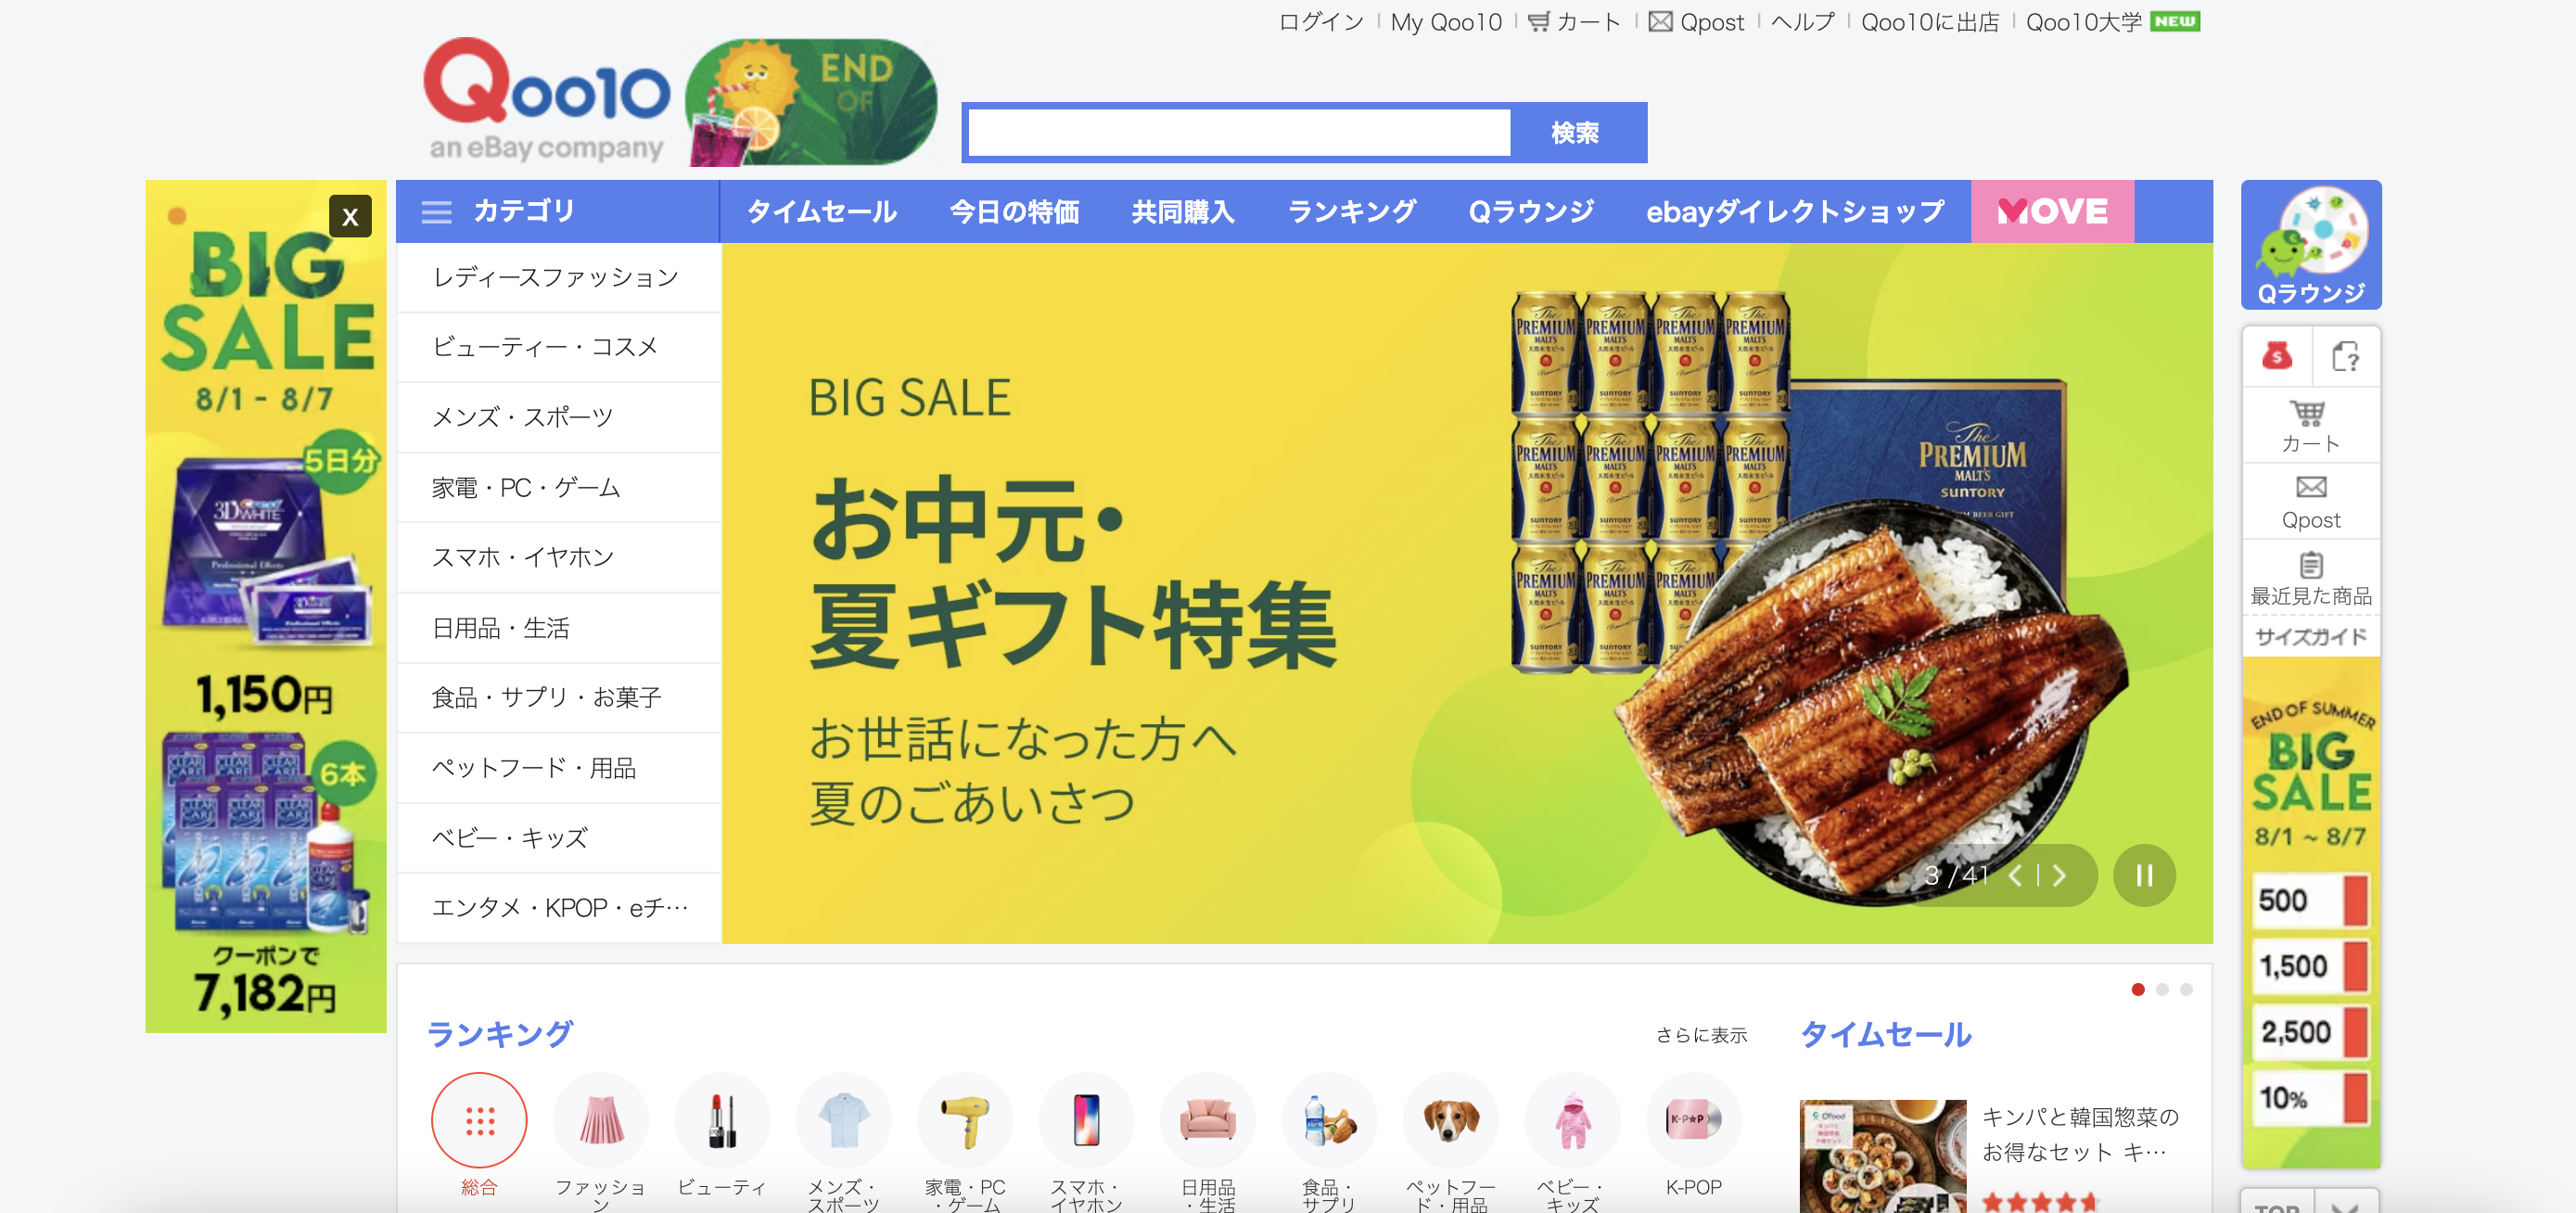
Task: Select the K-POP ranking category icon
Action: (1693, 1120)
